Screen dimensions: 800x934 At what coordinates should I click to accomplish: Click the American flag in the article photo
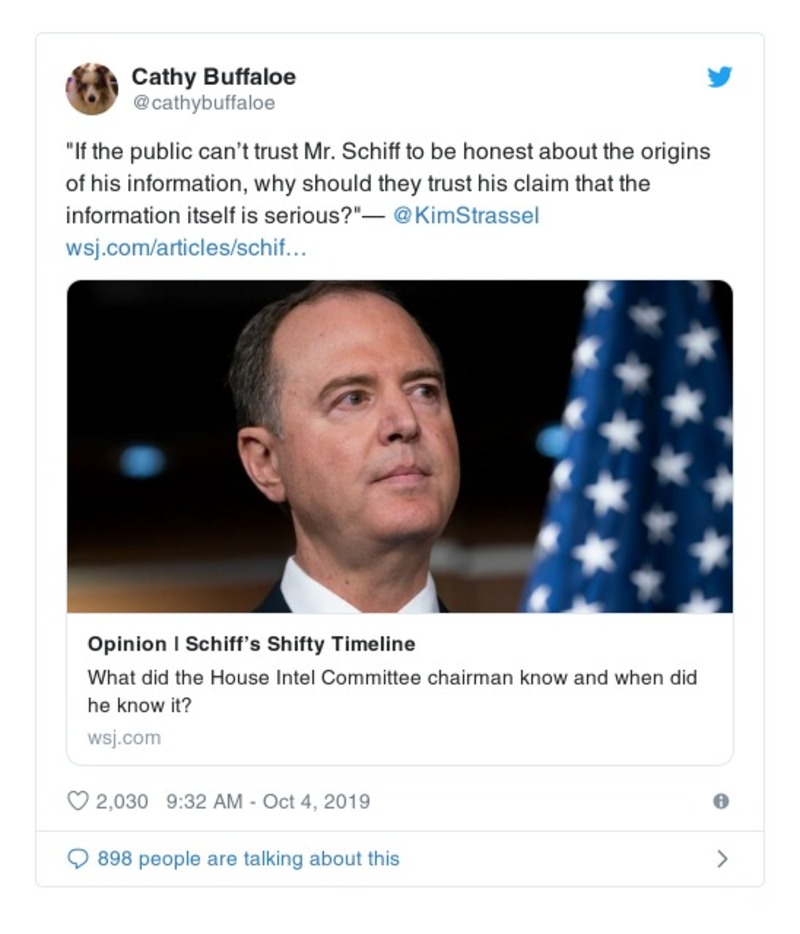[640, 450]
